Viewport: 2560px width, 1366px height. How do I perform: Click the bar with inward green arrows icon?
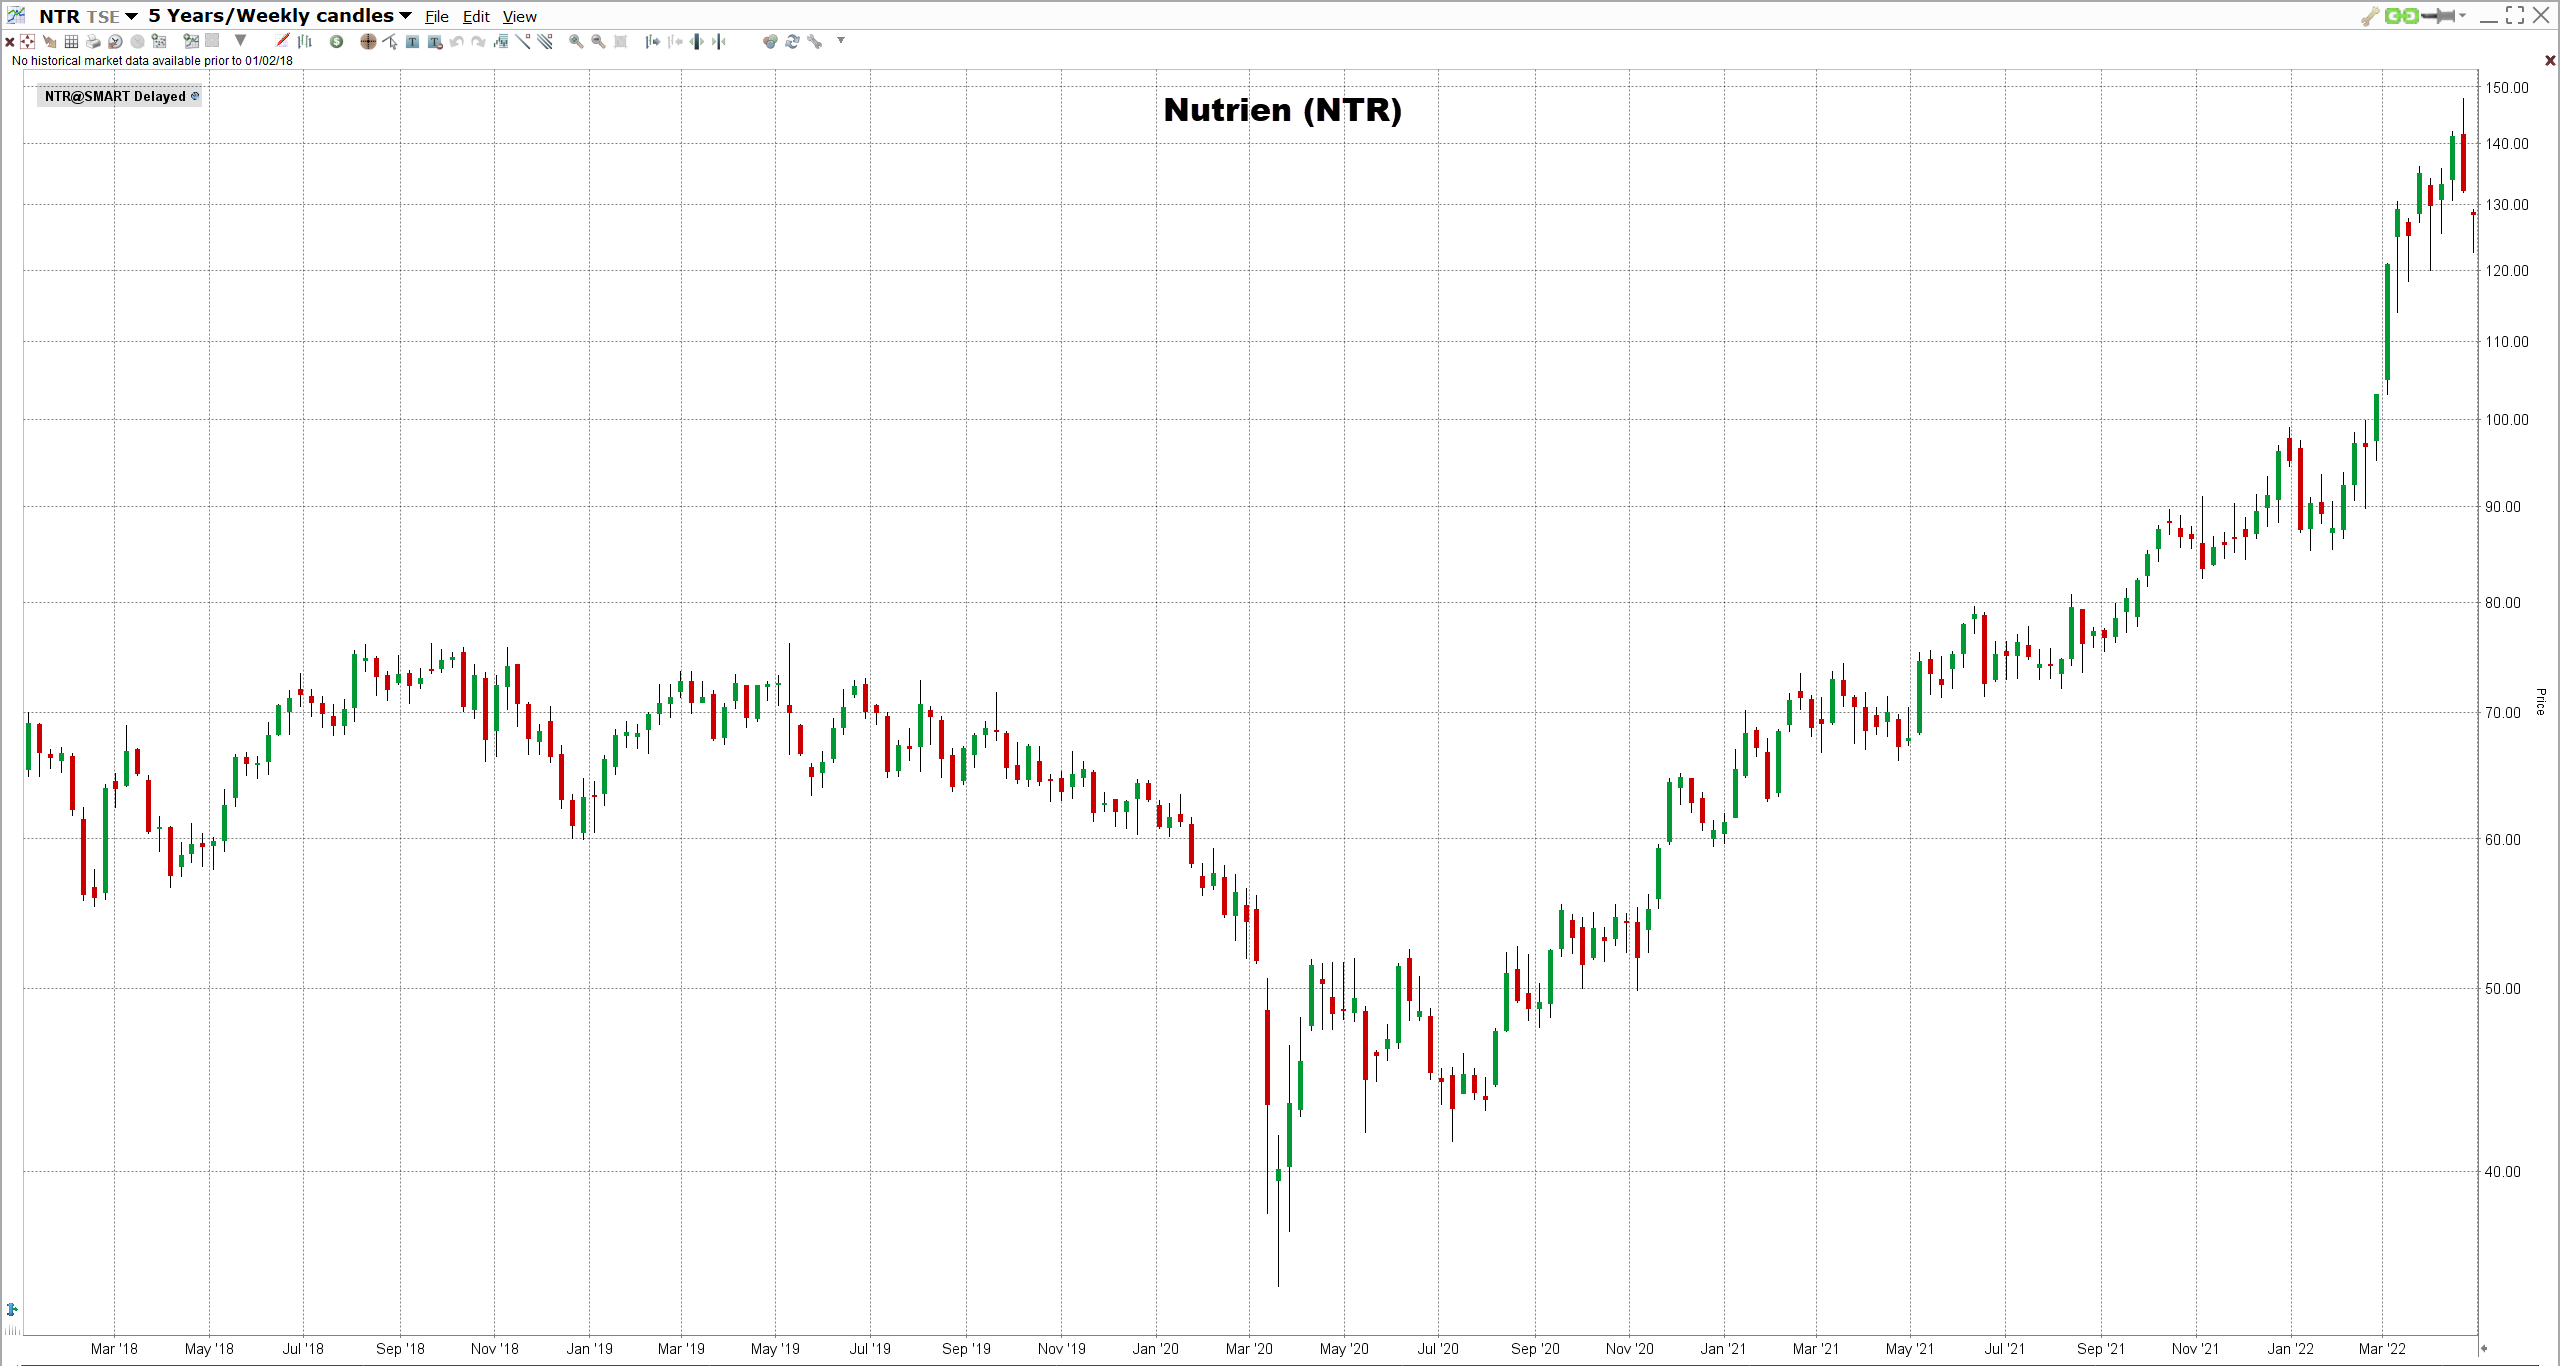pyautogui.click(x=719, y=42)
